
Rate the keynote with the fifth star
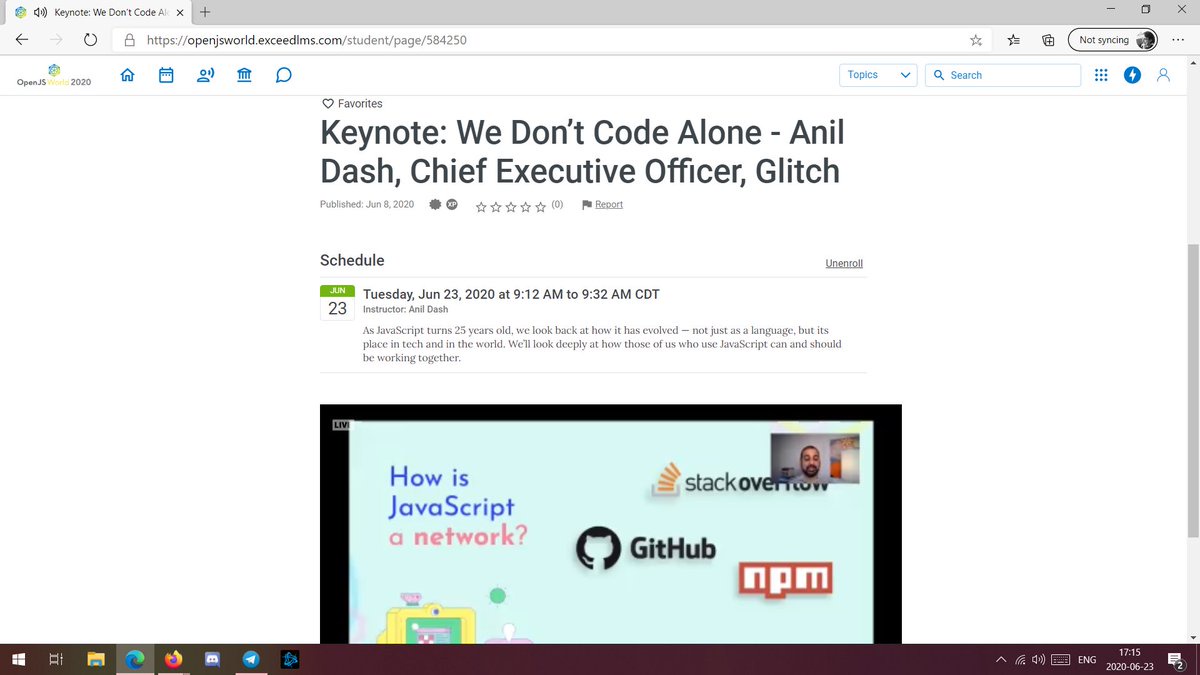point(541,206)
